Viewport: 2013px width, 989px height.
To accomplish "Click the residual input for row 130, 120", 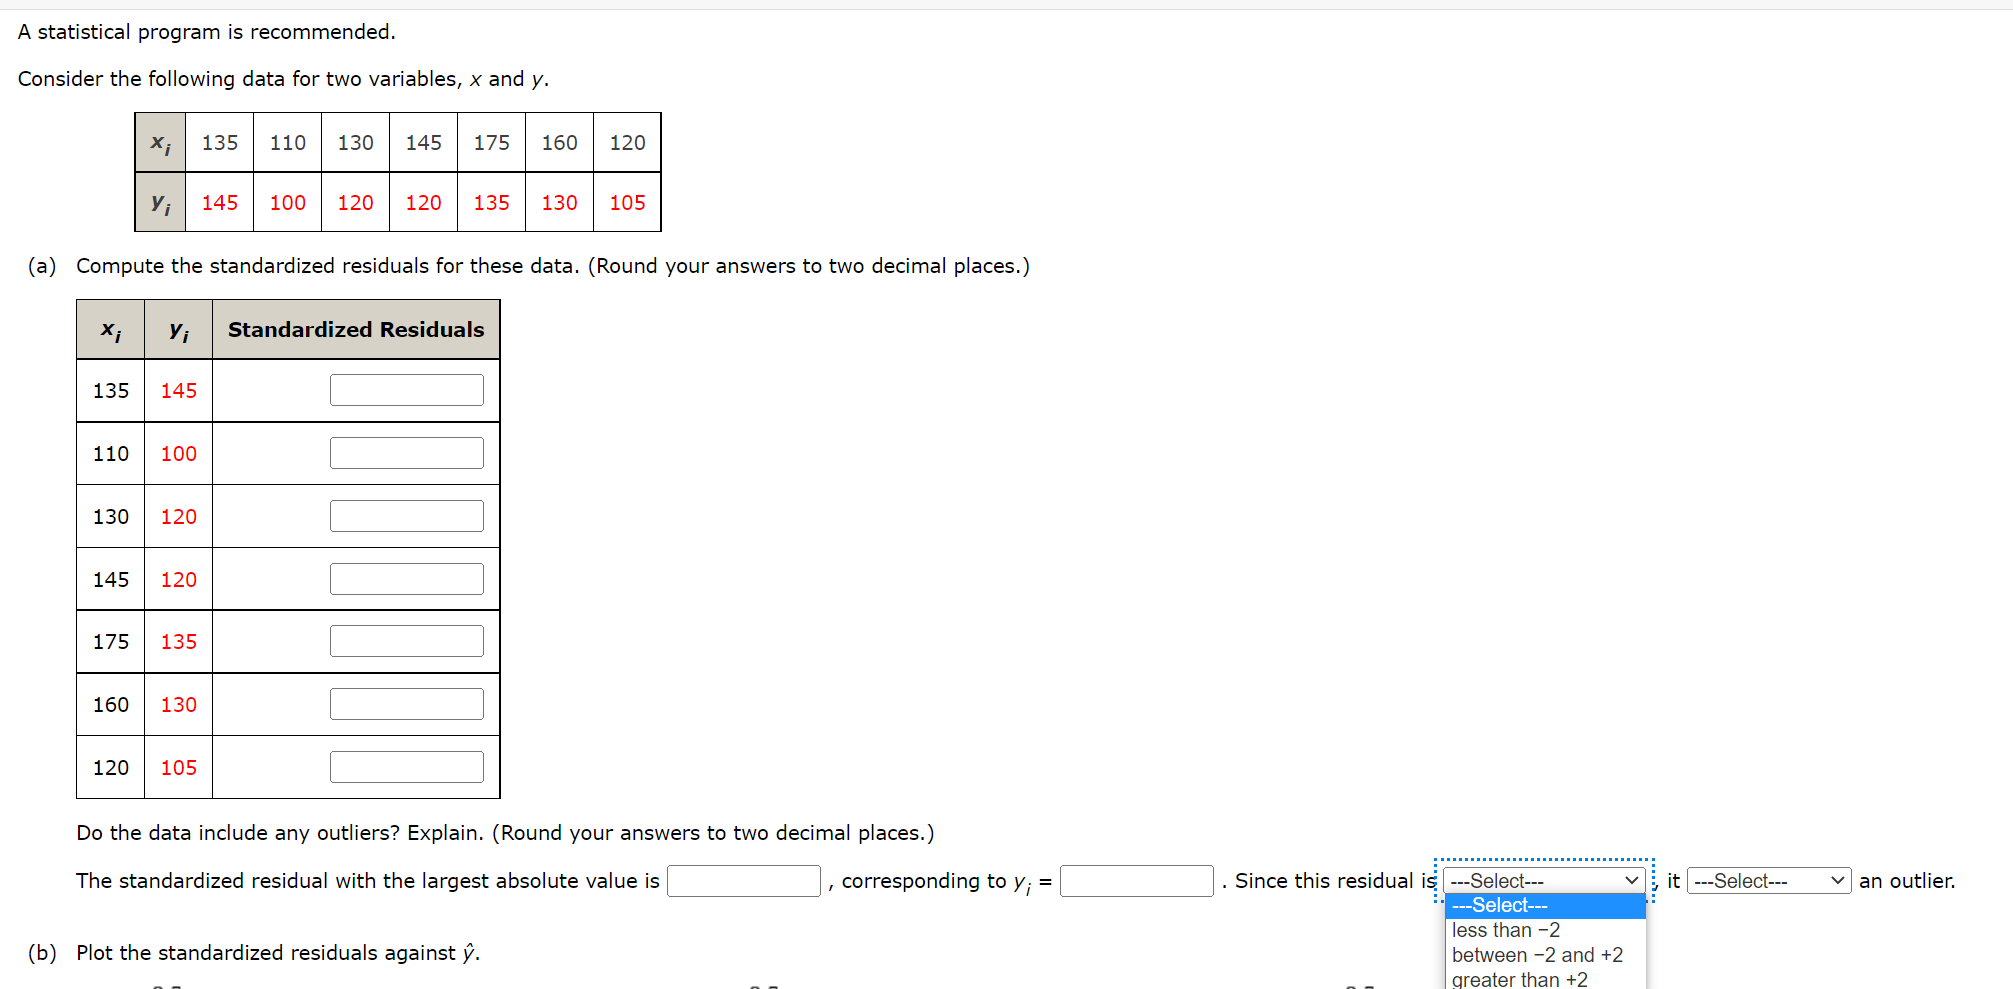I will pos(406,515).
